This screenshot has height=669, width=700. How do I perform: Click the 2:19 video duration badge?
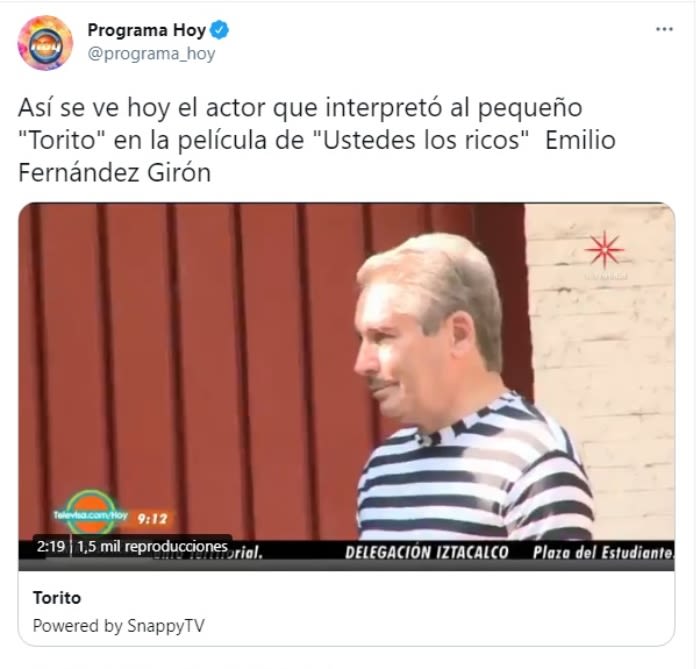point(50,546)
